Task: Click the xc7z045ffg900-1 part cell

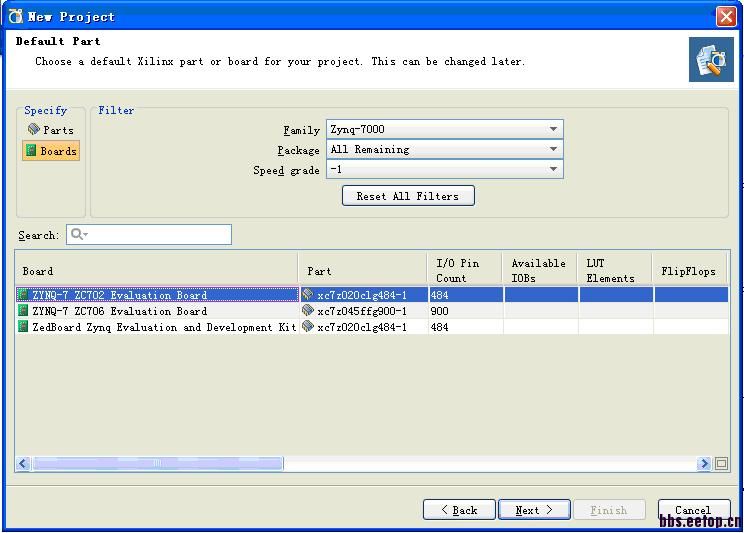Action: [x=363, y=311]
